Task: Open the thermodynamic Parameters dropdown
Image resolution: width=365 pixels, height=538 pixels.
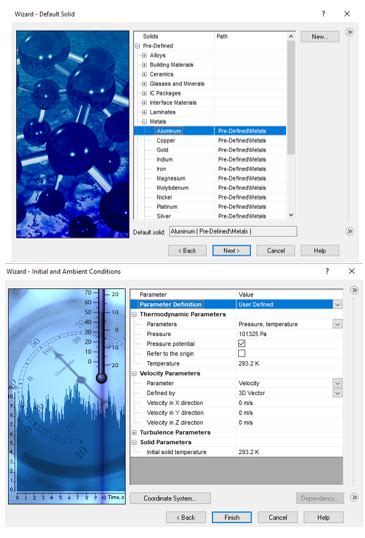Action: click(338, 324)
